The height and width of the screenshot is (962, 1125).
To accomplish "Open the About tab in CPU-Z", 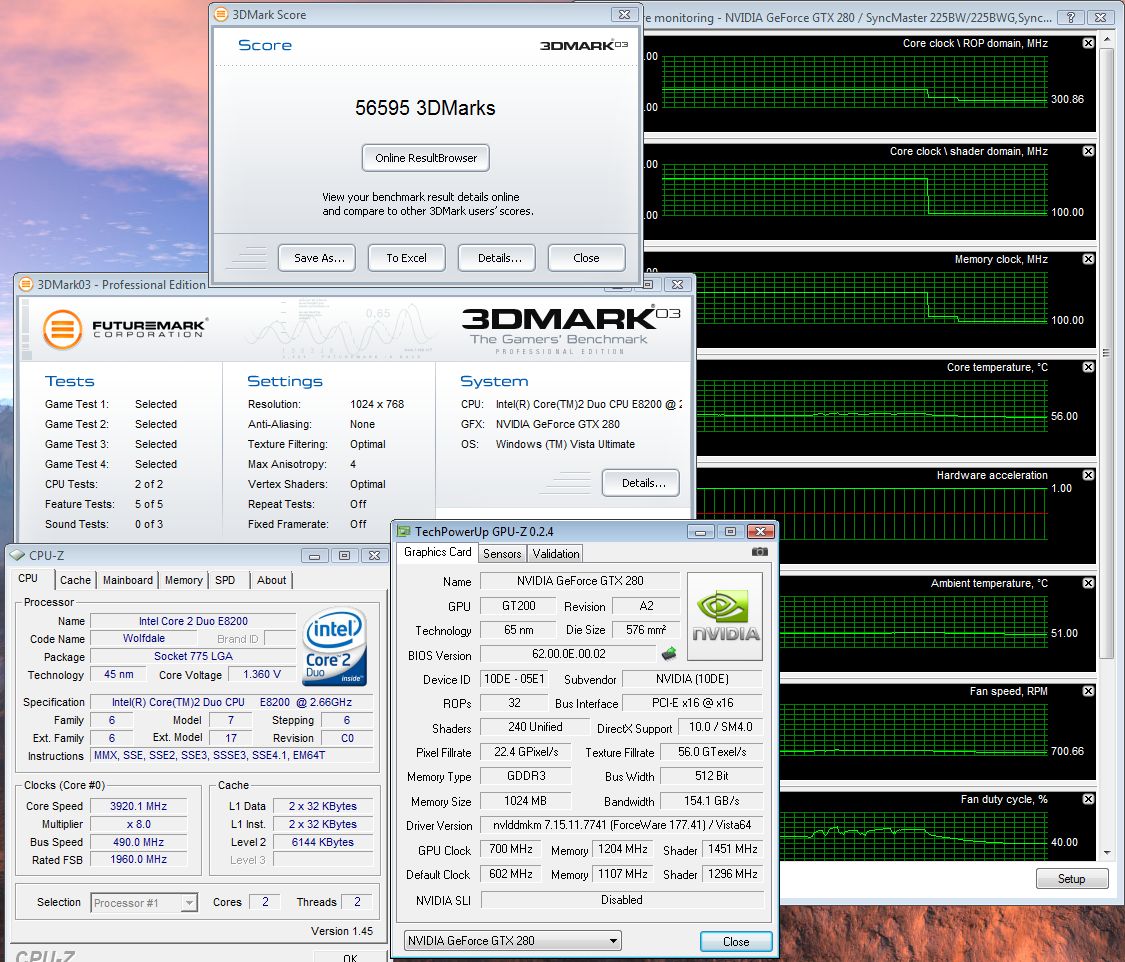I will point(271,580).
